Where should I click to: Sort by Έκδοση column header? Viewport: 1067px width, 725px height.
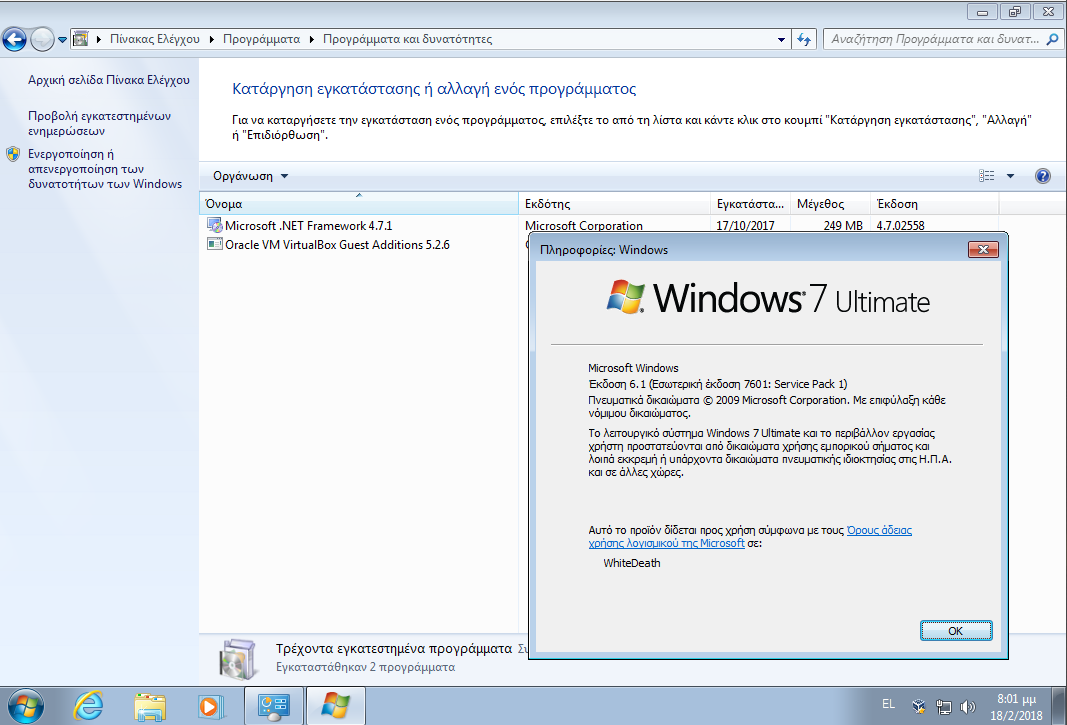(934, 204)
